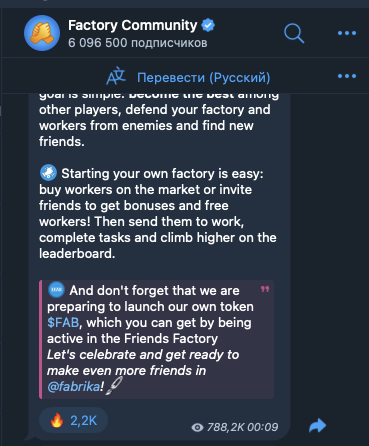Image resolution: width=369 pixels, height=446 pixels.
Task: Forward the message with share arrow
Action: click(317, 425)
